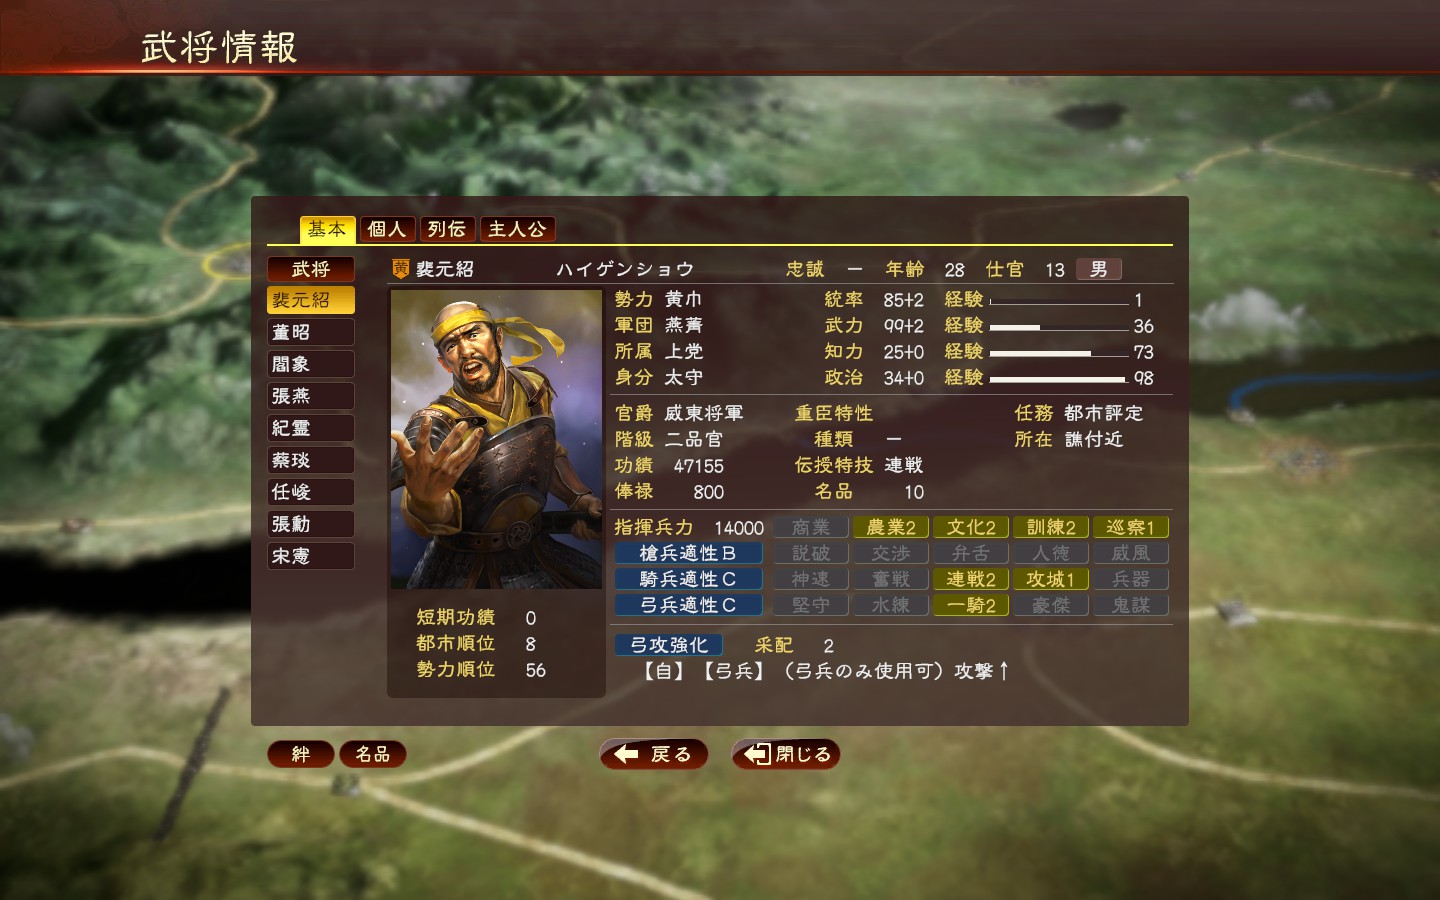
Task: Choose 紀霊 from the officer list
Action: pos(310,428)
